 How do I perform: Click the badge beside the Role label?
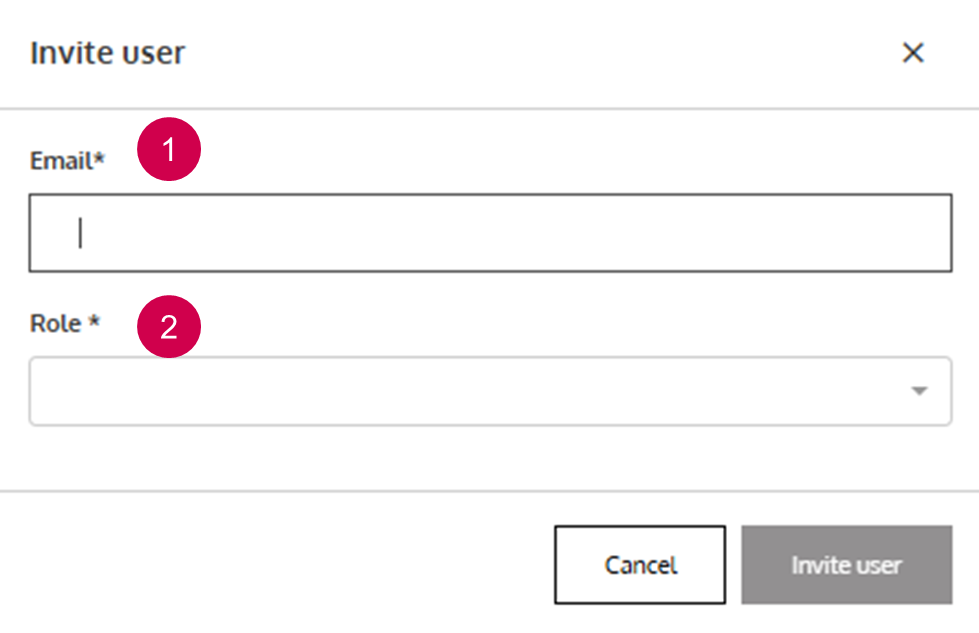(x=169, y=326)
